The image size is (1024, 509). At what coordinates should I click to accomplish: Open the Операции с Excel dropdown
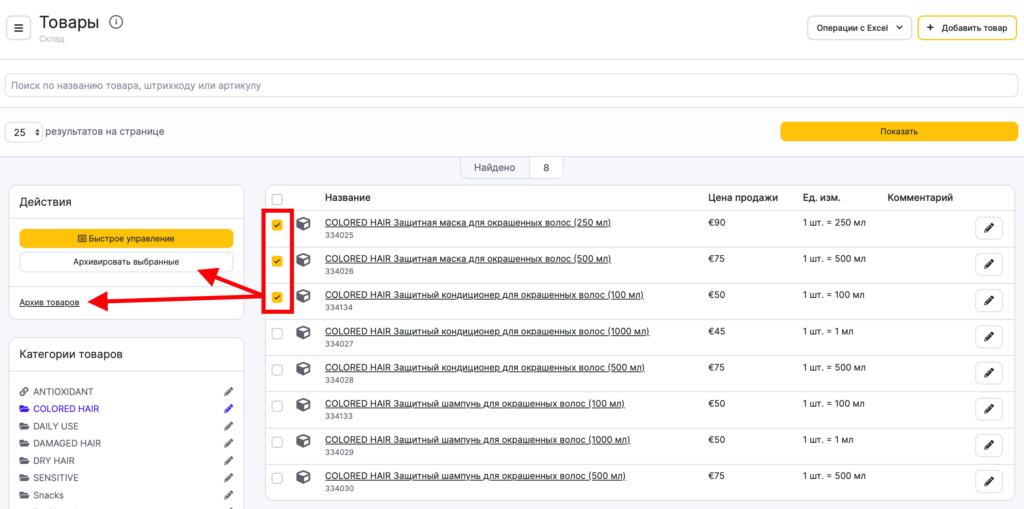point(859,28)
